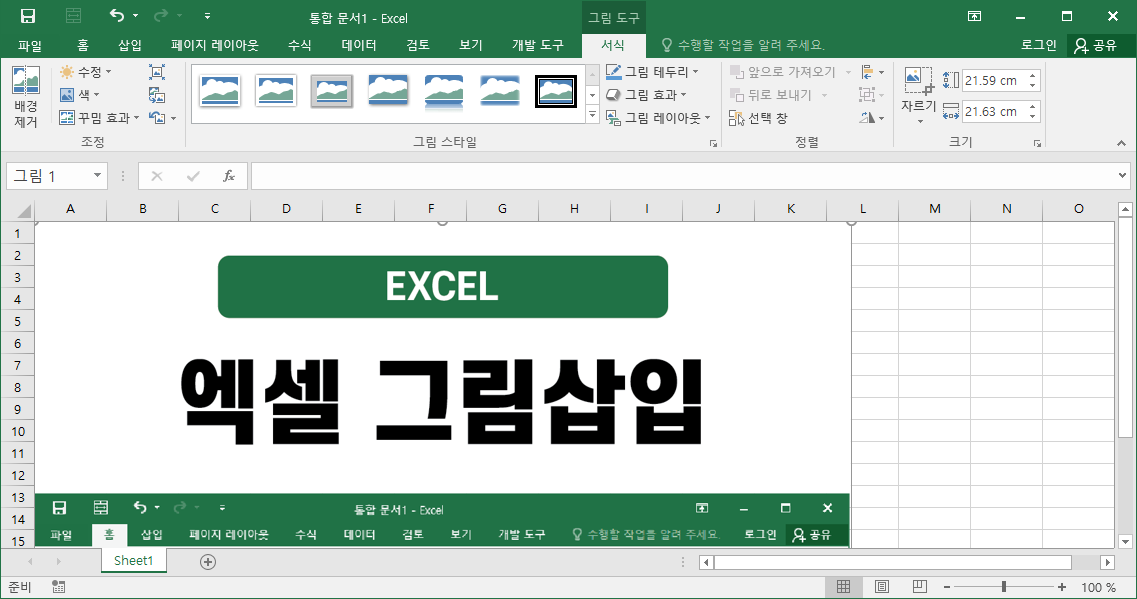Image resolution: width=1137 pixels, height=599 pixels.
Task: Zoom in with the plus button
Action: pos(1062,587)
